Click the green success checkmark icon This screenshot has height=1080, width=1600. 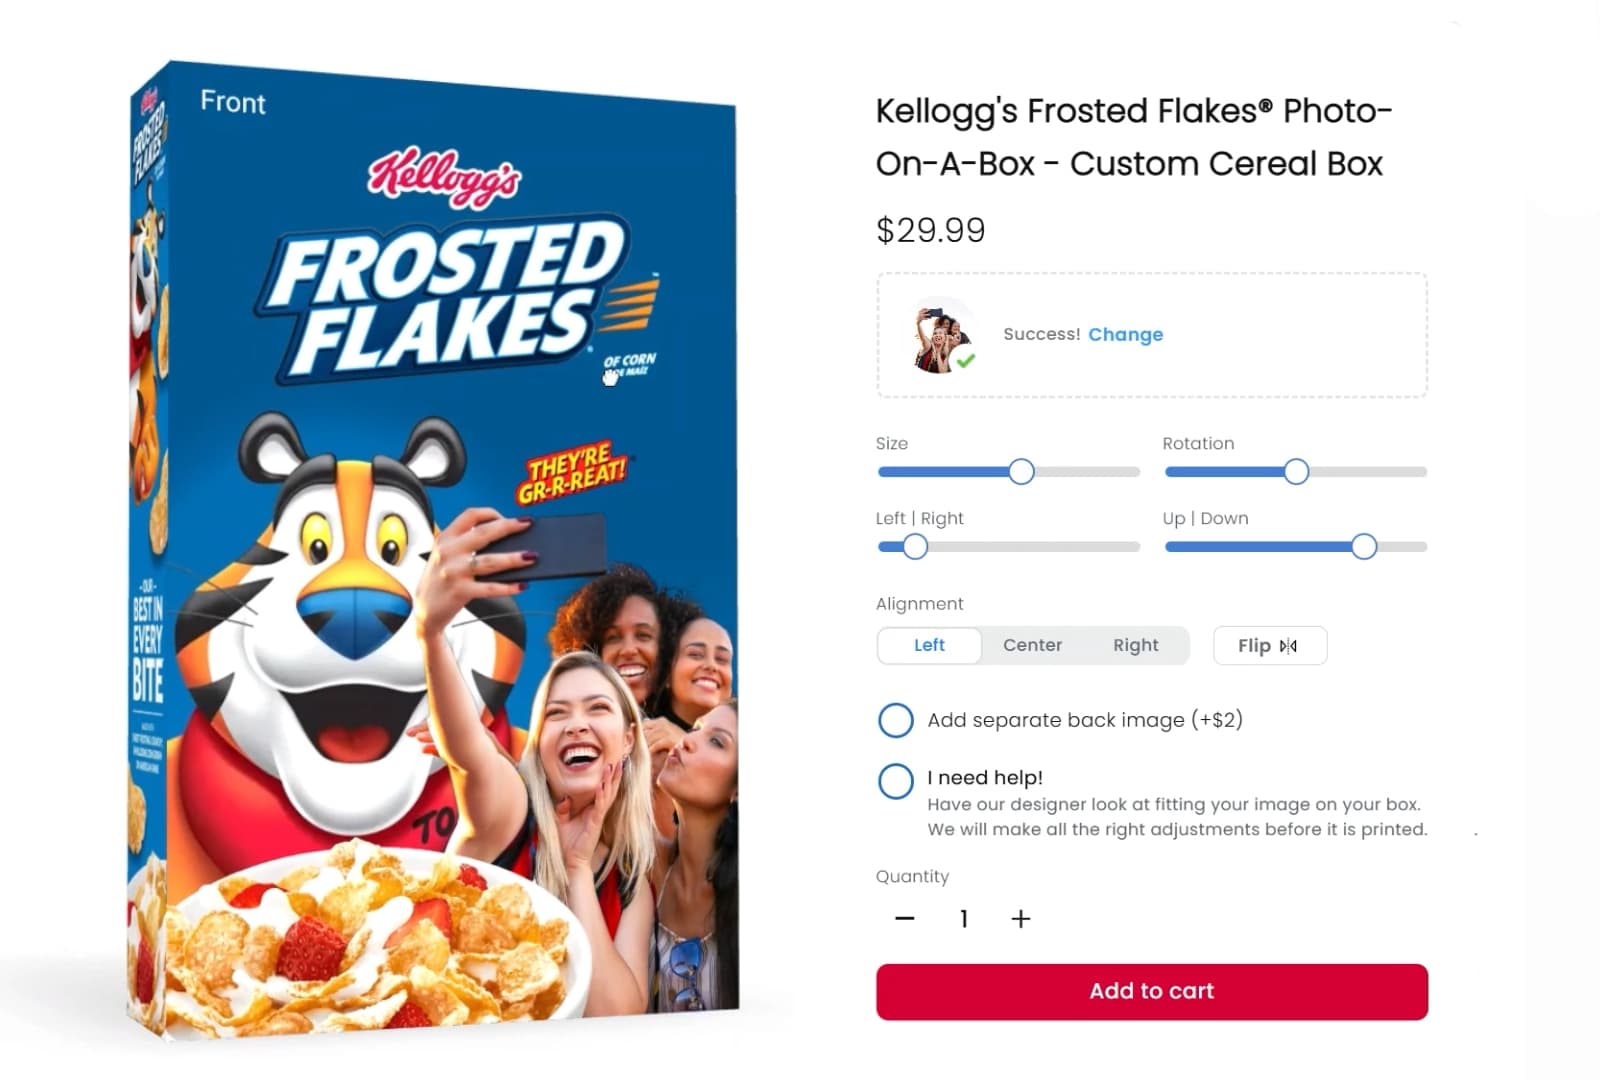click(x=965, y=360)
